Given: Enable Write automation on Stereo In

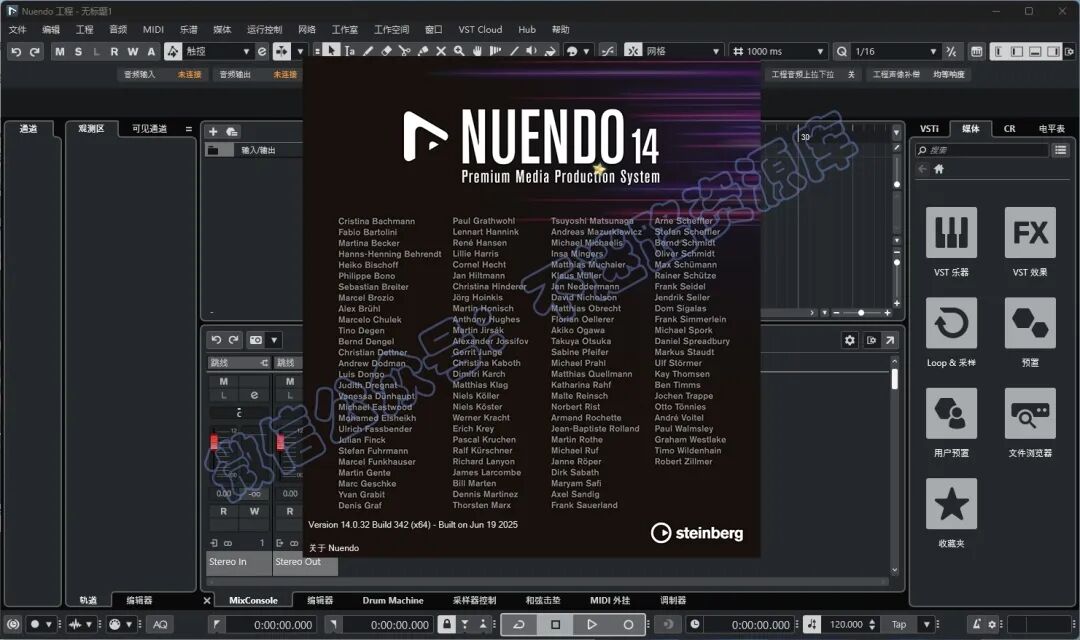Looking at the screenshot, I should click(254, 511).
